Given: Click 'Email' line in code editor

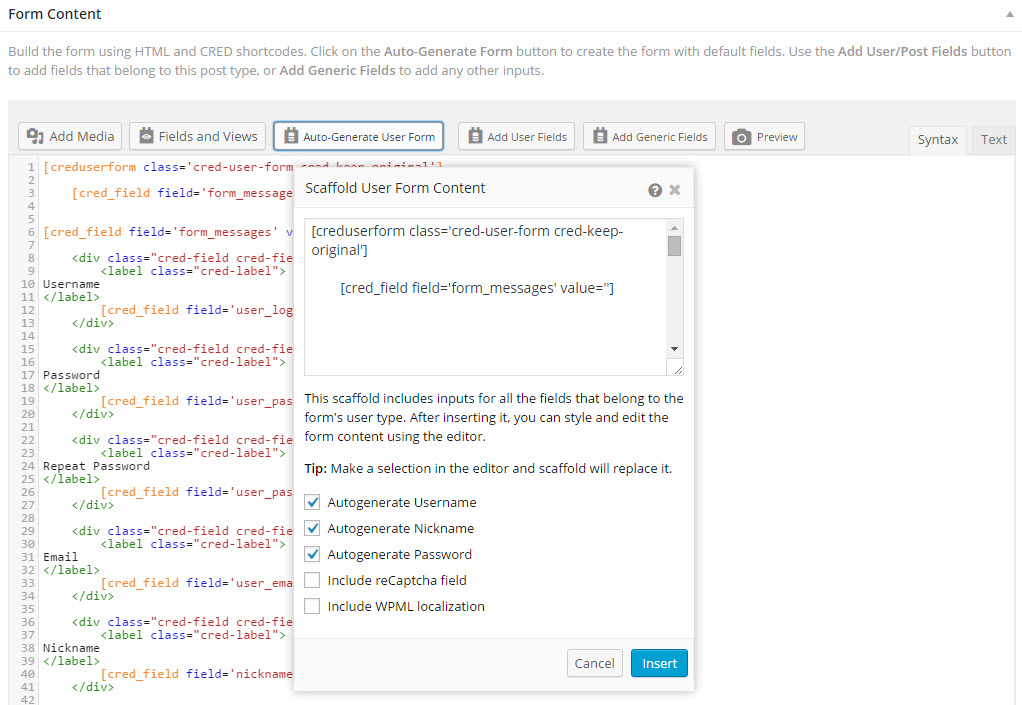Looking at the screenshot, I should 60,557.
